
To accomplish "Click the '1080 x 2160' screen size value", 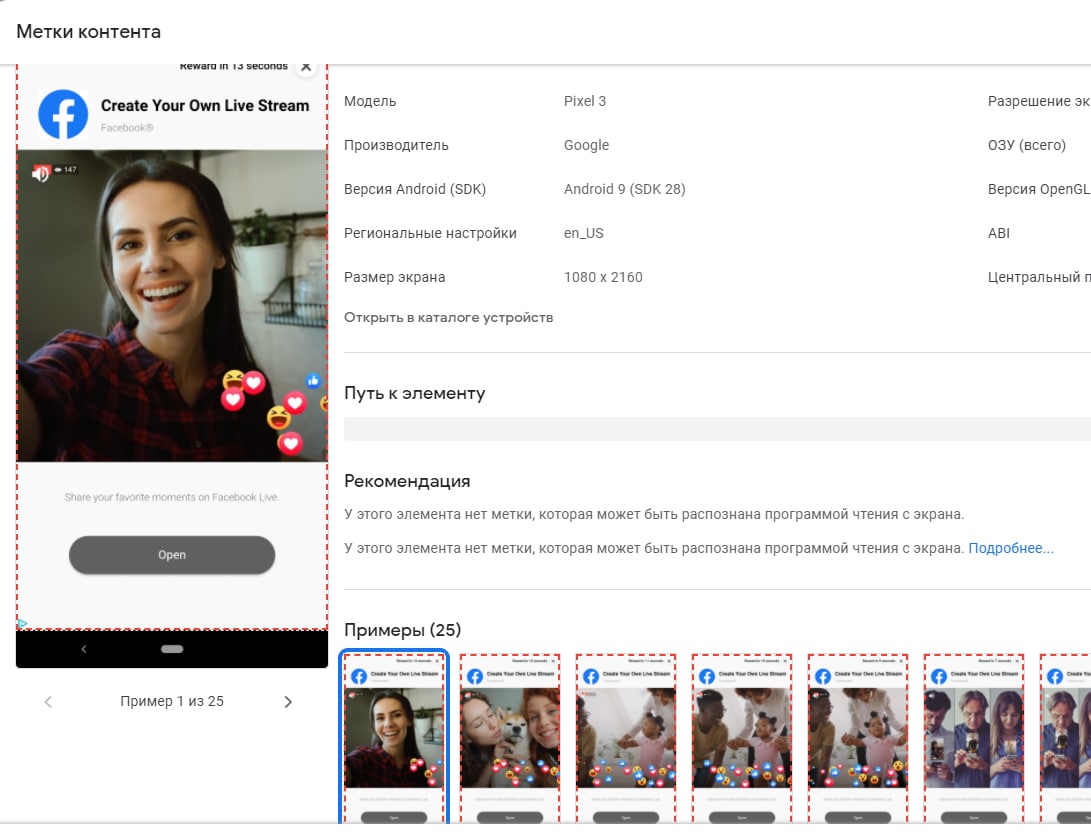I will pos(603,277).
